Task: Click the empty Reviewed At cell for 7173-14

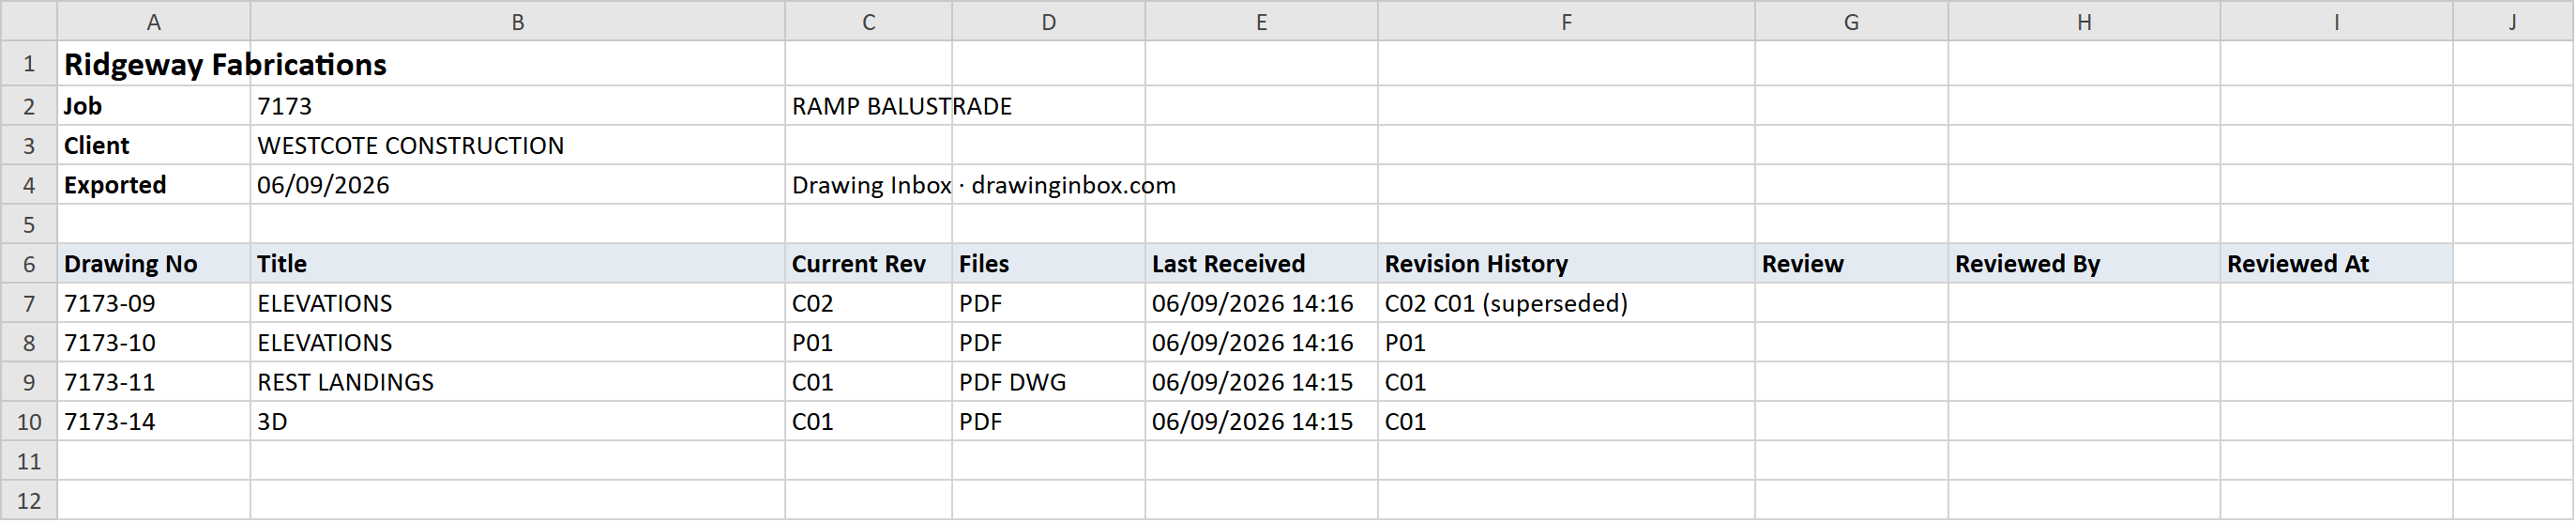Action: pos(2337,422)
